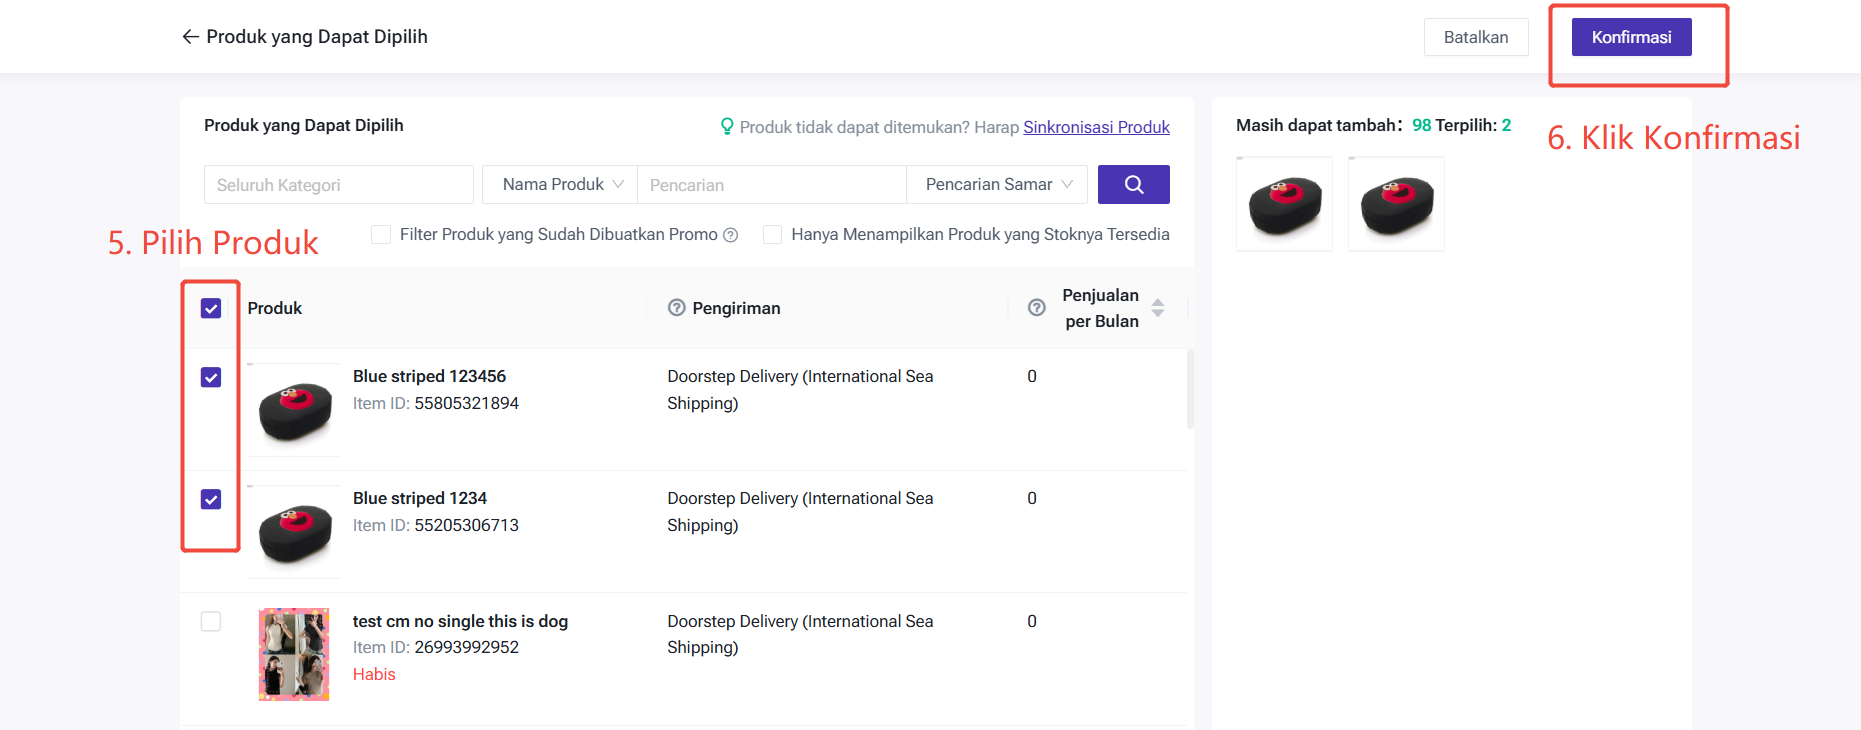Click the back arrow beside page title
Image resolution: width=1861 pixels, height=730 pixels.
click(x=190, y=37)
